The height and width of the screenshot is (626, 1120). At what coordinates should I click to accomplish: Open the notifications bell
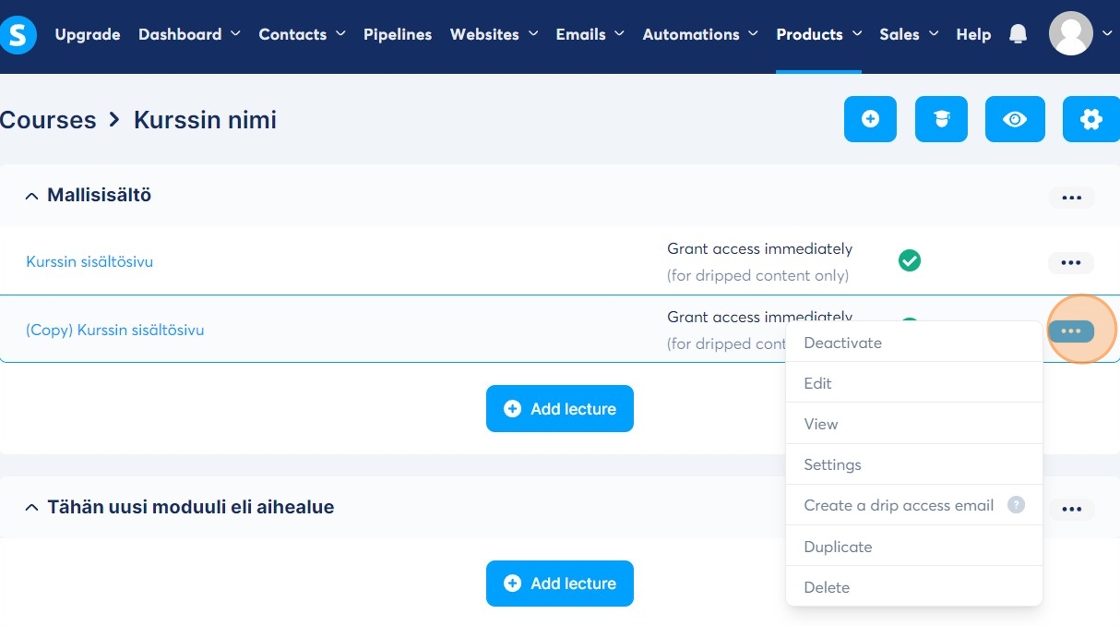click(1018, 35)
